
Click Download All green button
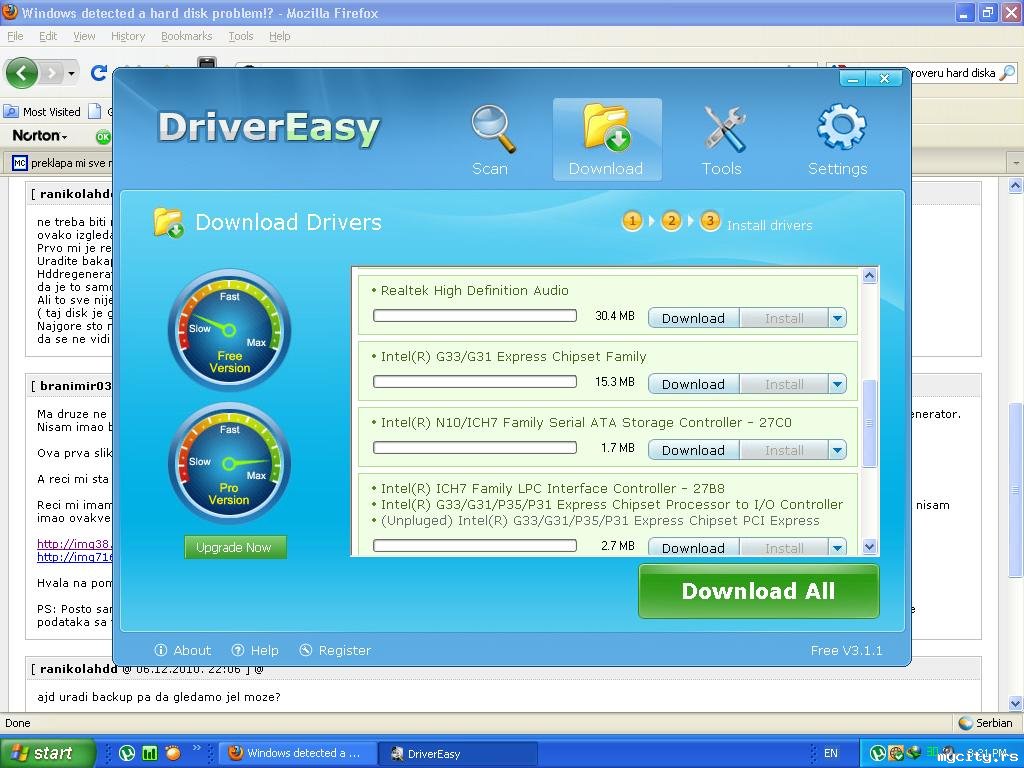click(759, 591)
